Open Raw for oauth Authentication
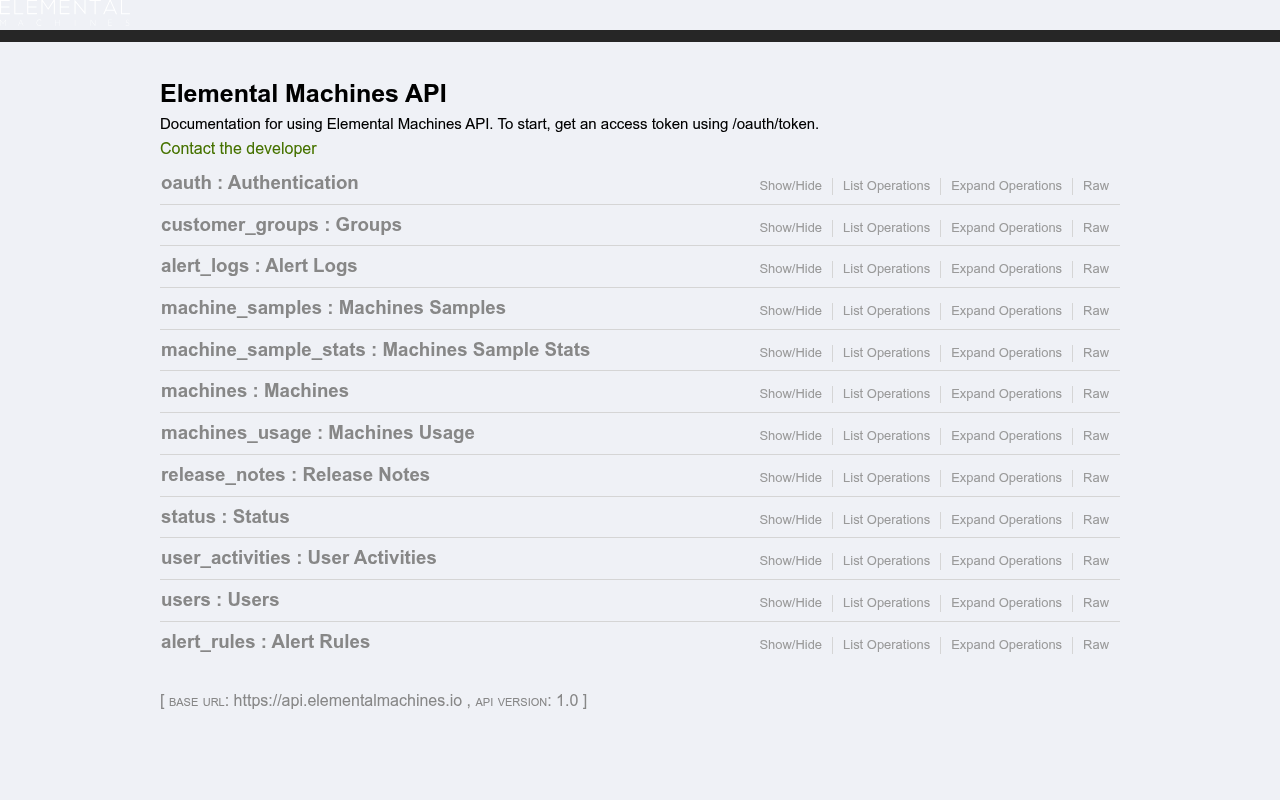Viewport: 1280px width, 800px height. [x=1096, y=186]
